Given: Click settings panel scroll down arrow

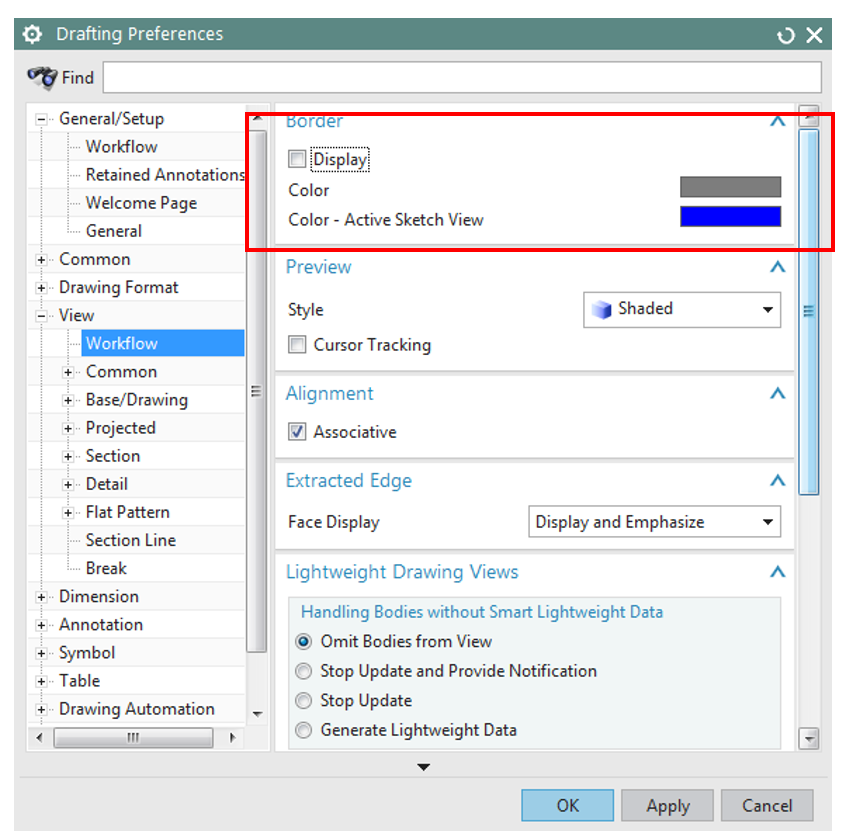Looking at the screenshot, I should 809,738.
